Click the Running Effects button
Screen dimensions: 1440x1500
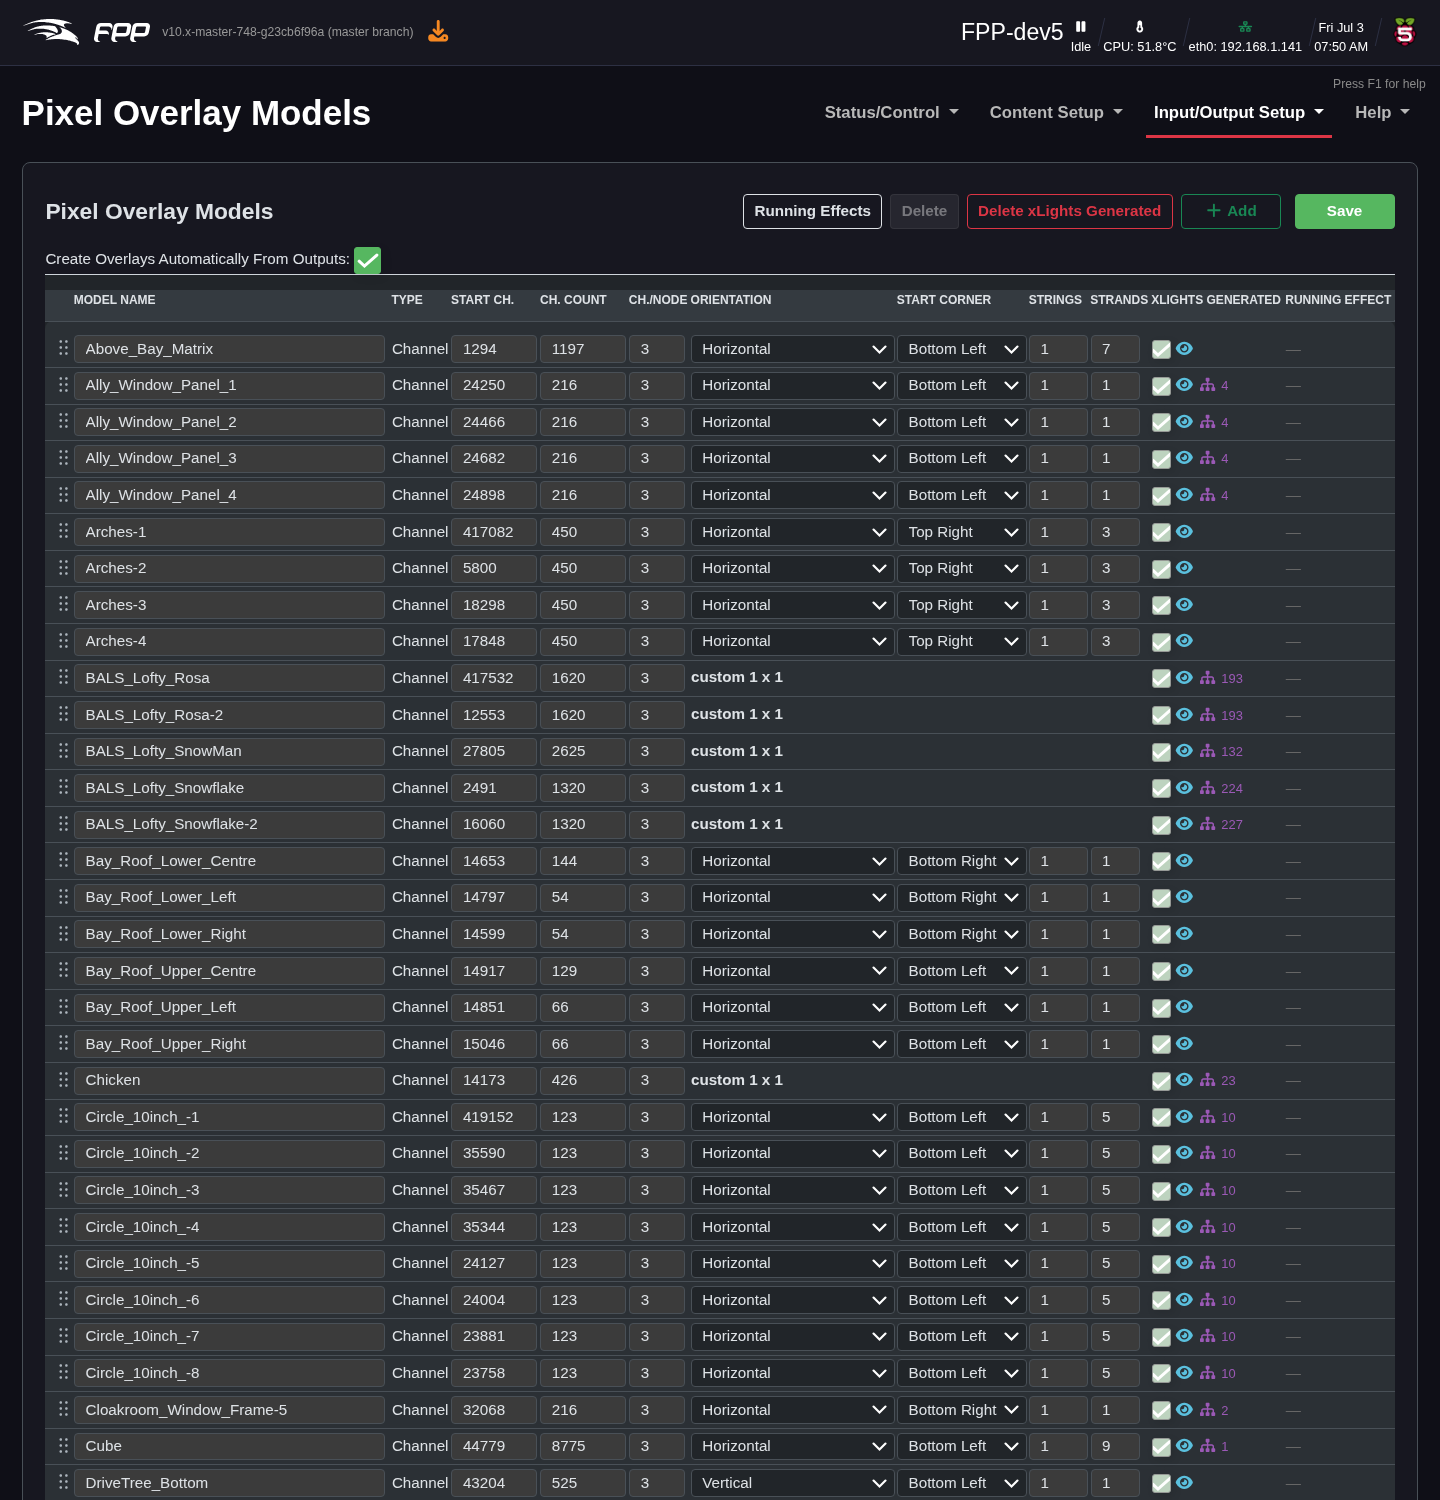click(x=812, y=211)
